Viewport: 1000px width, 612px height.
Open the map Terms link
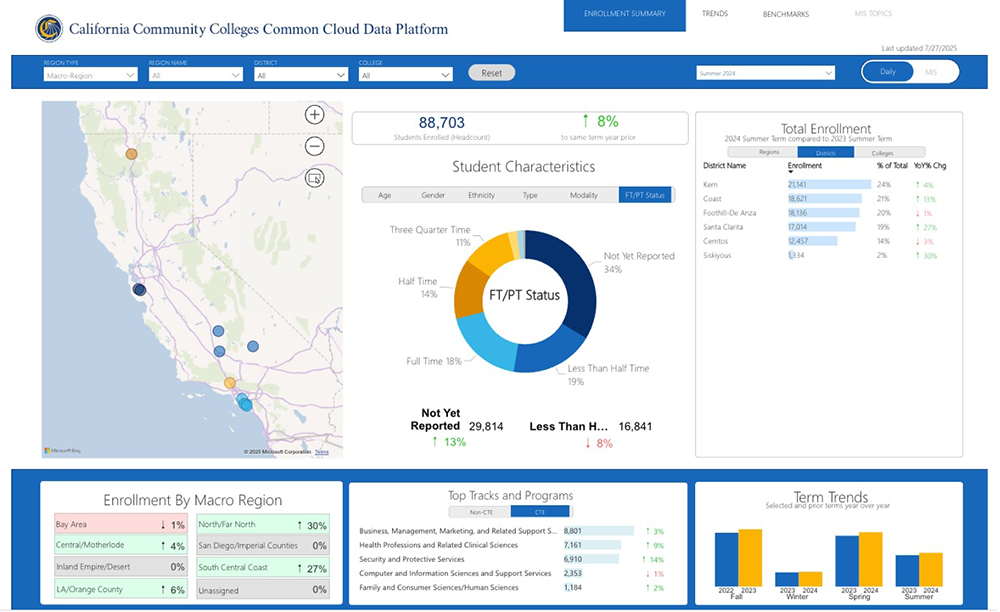coord(321,452)
